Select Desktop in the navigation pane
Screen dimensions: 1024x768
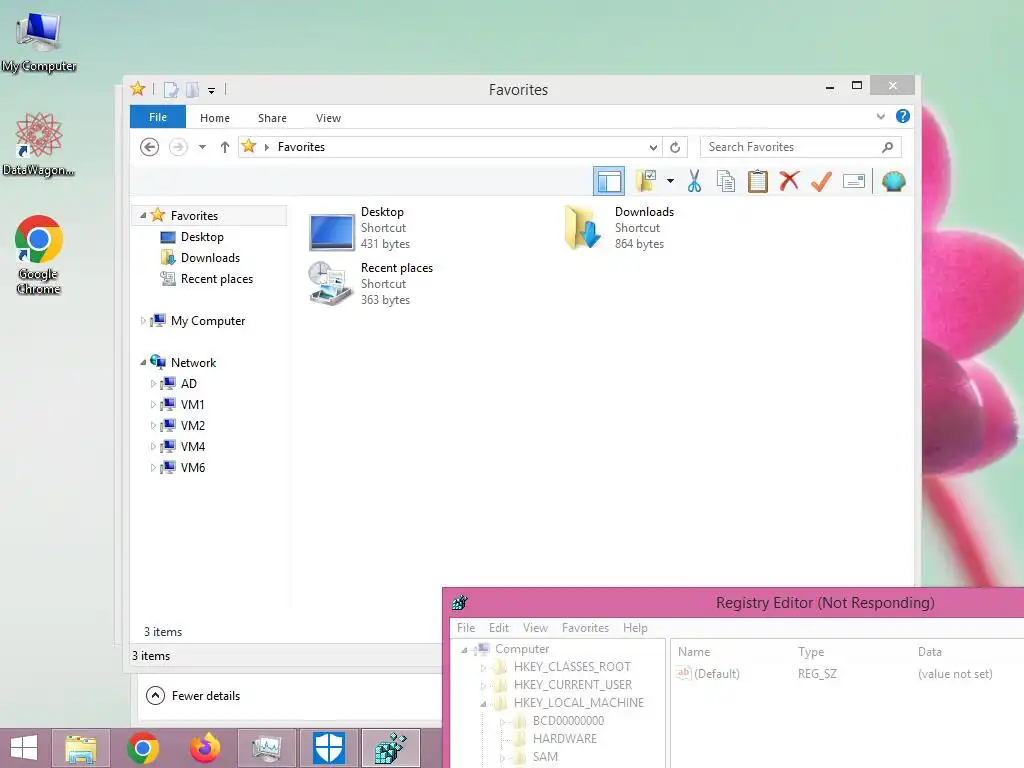(x=202, y=236)
